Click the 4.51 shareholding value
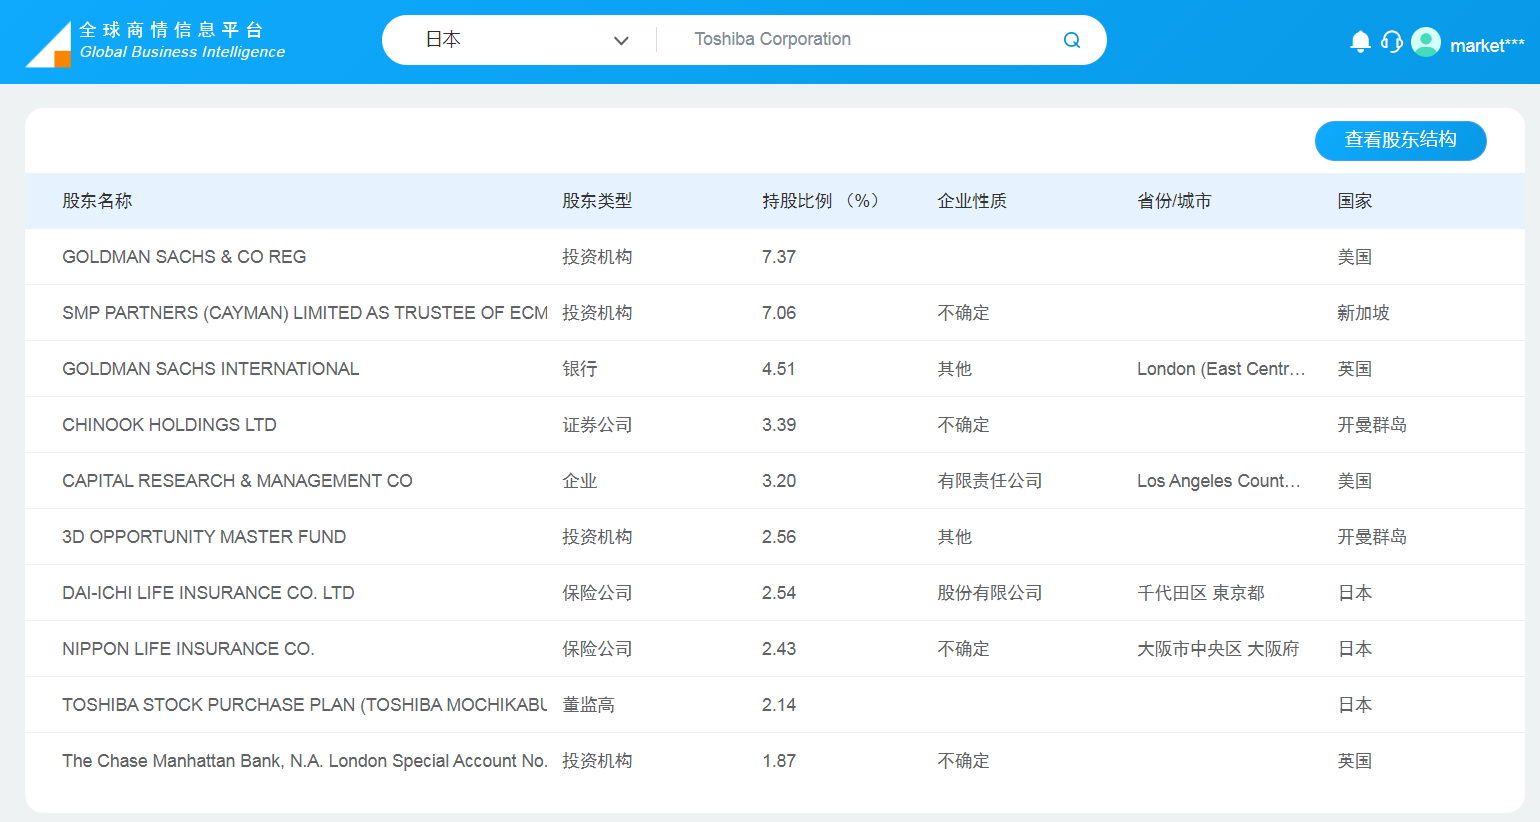Viewport: 1540px width, 822px height. [779, 369]
